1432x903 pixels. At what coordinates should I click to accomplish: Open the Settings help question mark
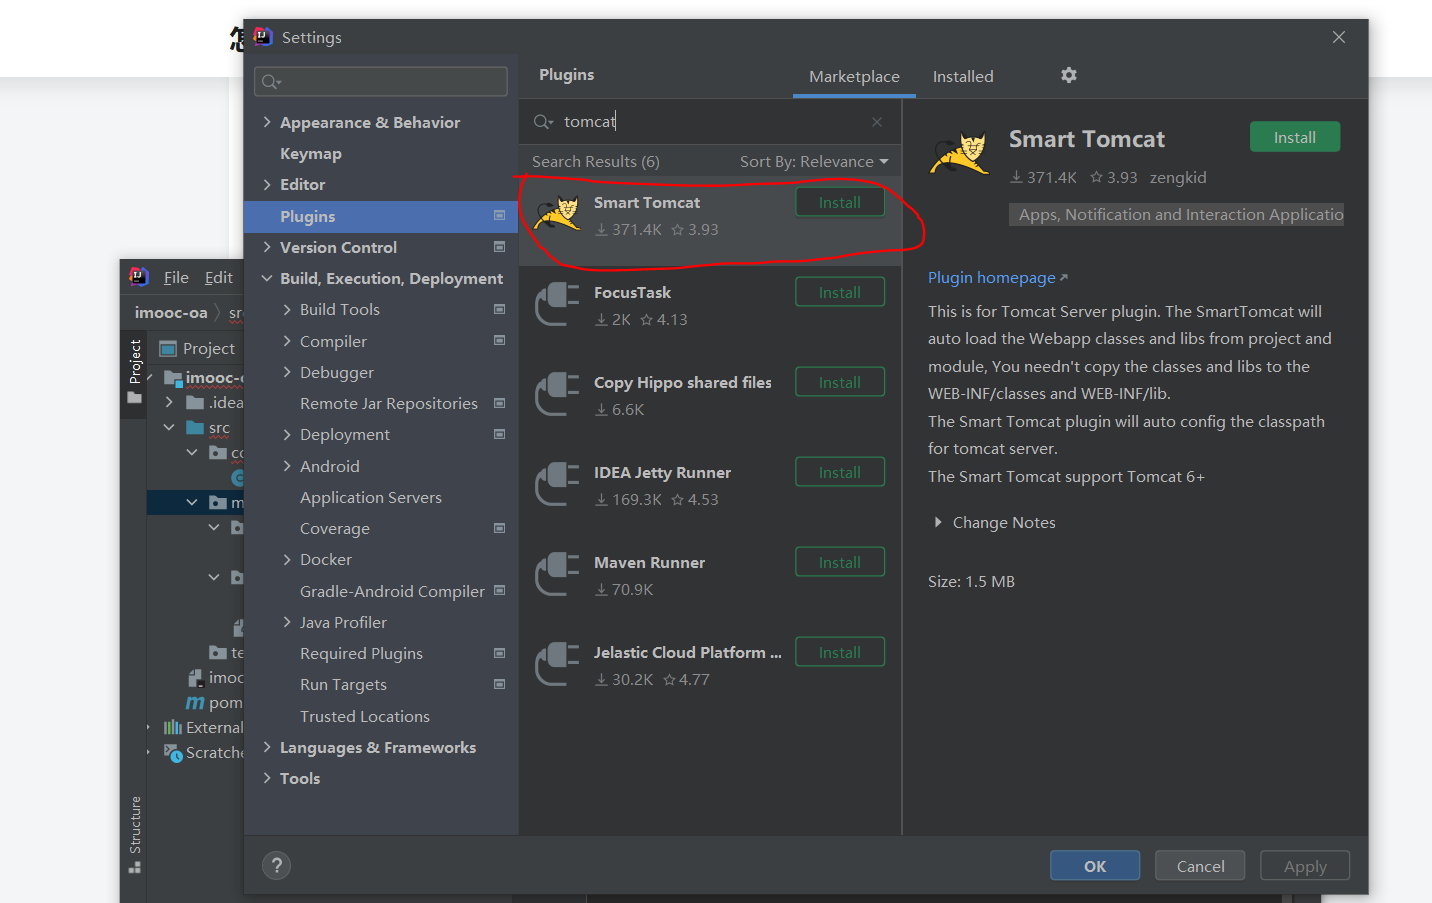click(x=277, y=866)
